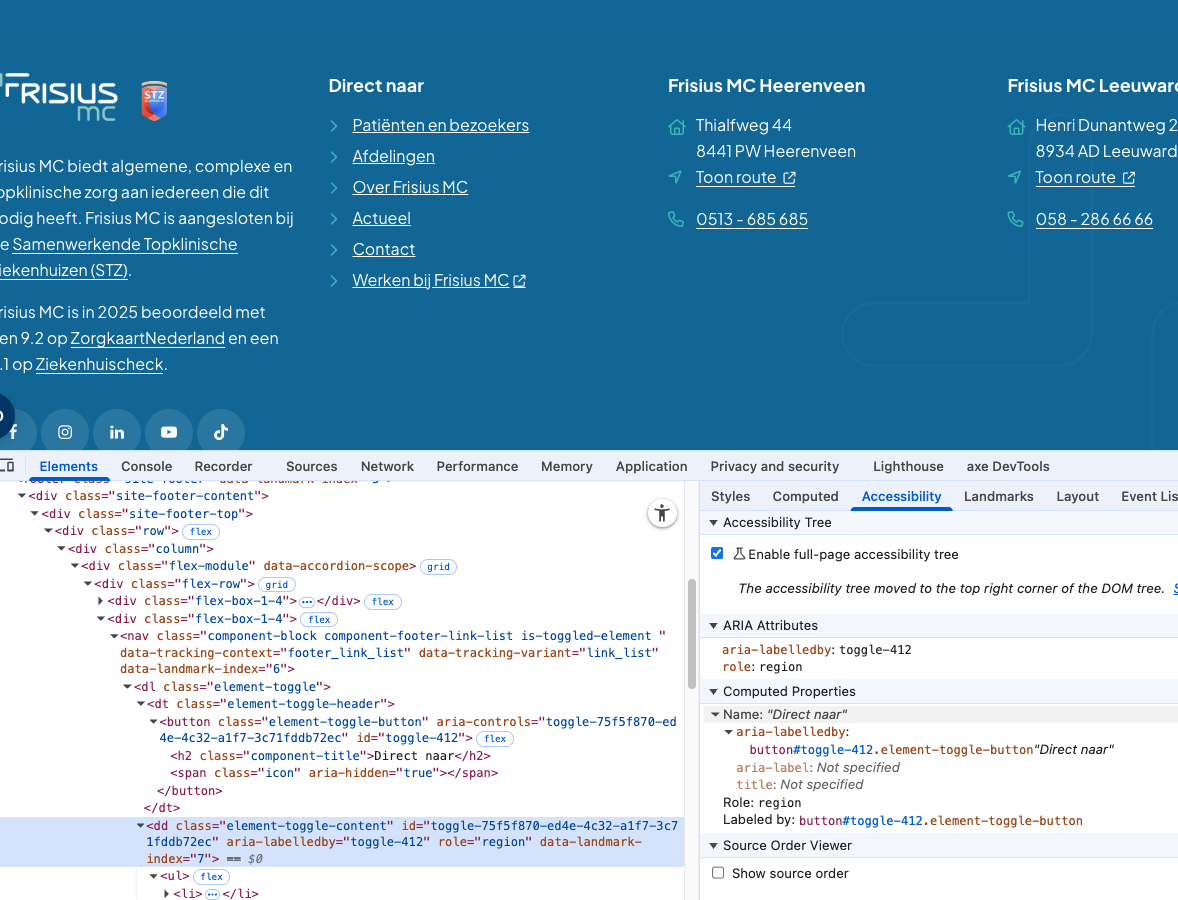Click the Elements panel vertical scrollbar
Viewport: 1178px width, 900px height.
(x=692, y=634)
